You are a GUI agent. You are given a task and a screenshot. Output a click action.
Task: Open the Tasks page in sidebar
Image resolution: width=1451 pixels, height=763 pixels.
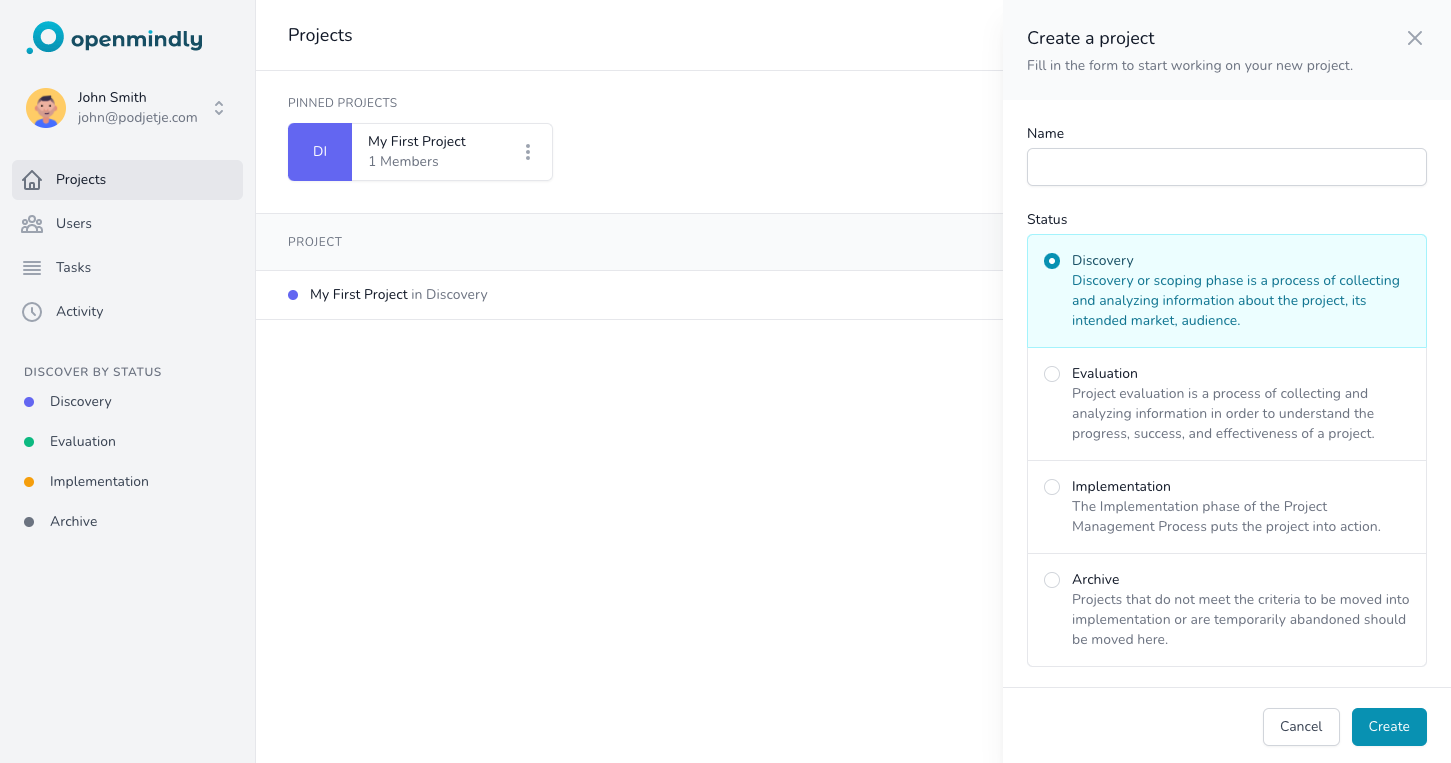(x=73, y=268)
